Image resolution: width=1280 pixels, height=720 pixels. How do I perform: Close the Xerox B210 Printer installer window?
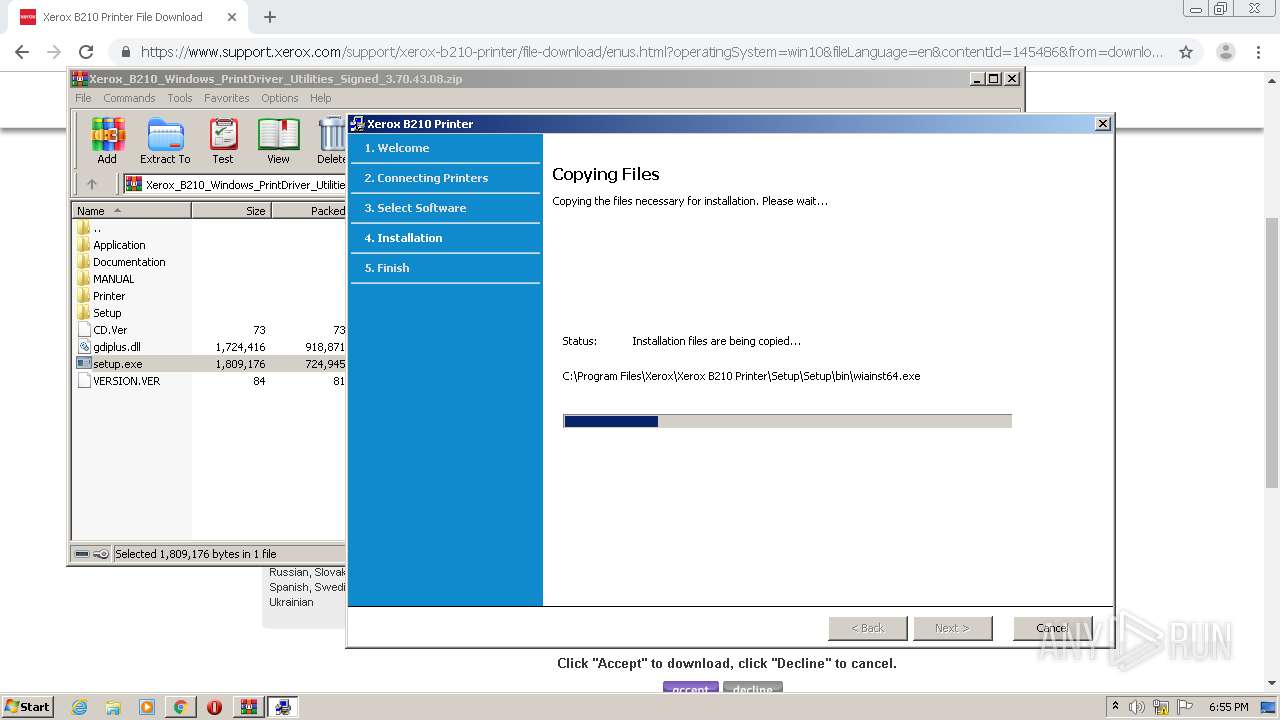1102,123
